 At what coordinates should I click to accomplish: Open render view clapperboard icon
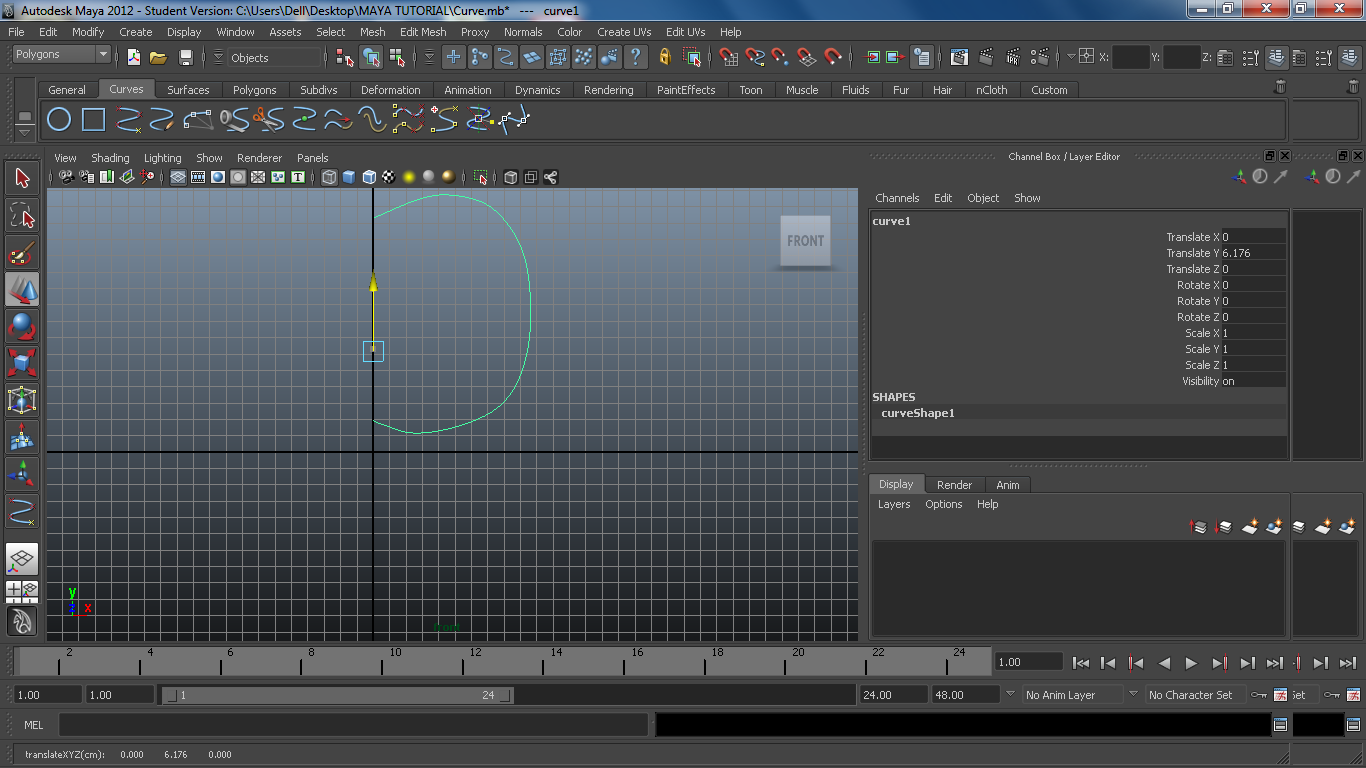tap(959, 57)
